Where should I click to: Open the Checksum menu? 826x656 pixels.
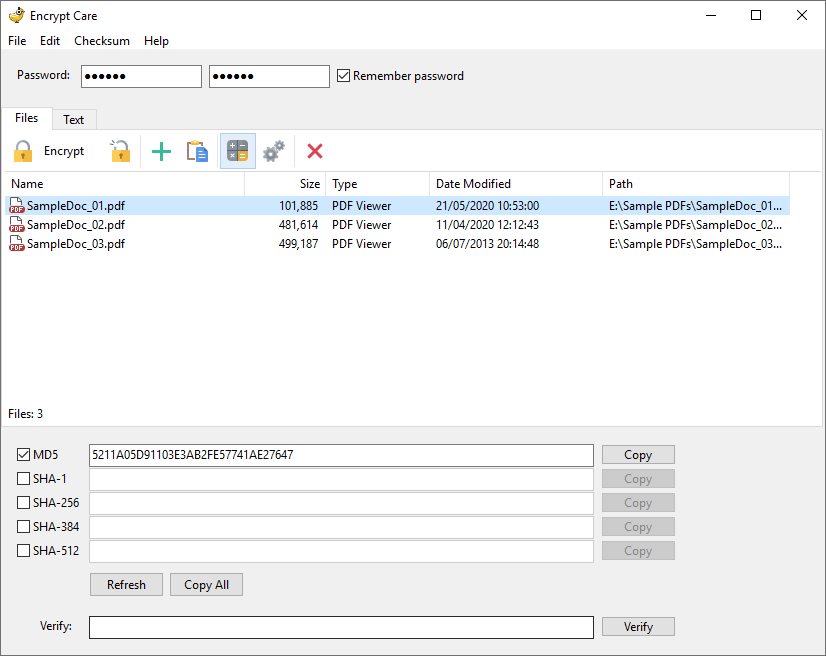pos(101,41)
